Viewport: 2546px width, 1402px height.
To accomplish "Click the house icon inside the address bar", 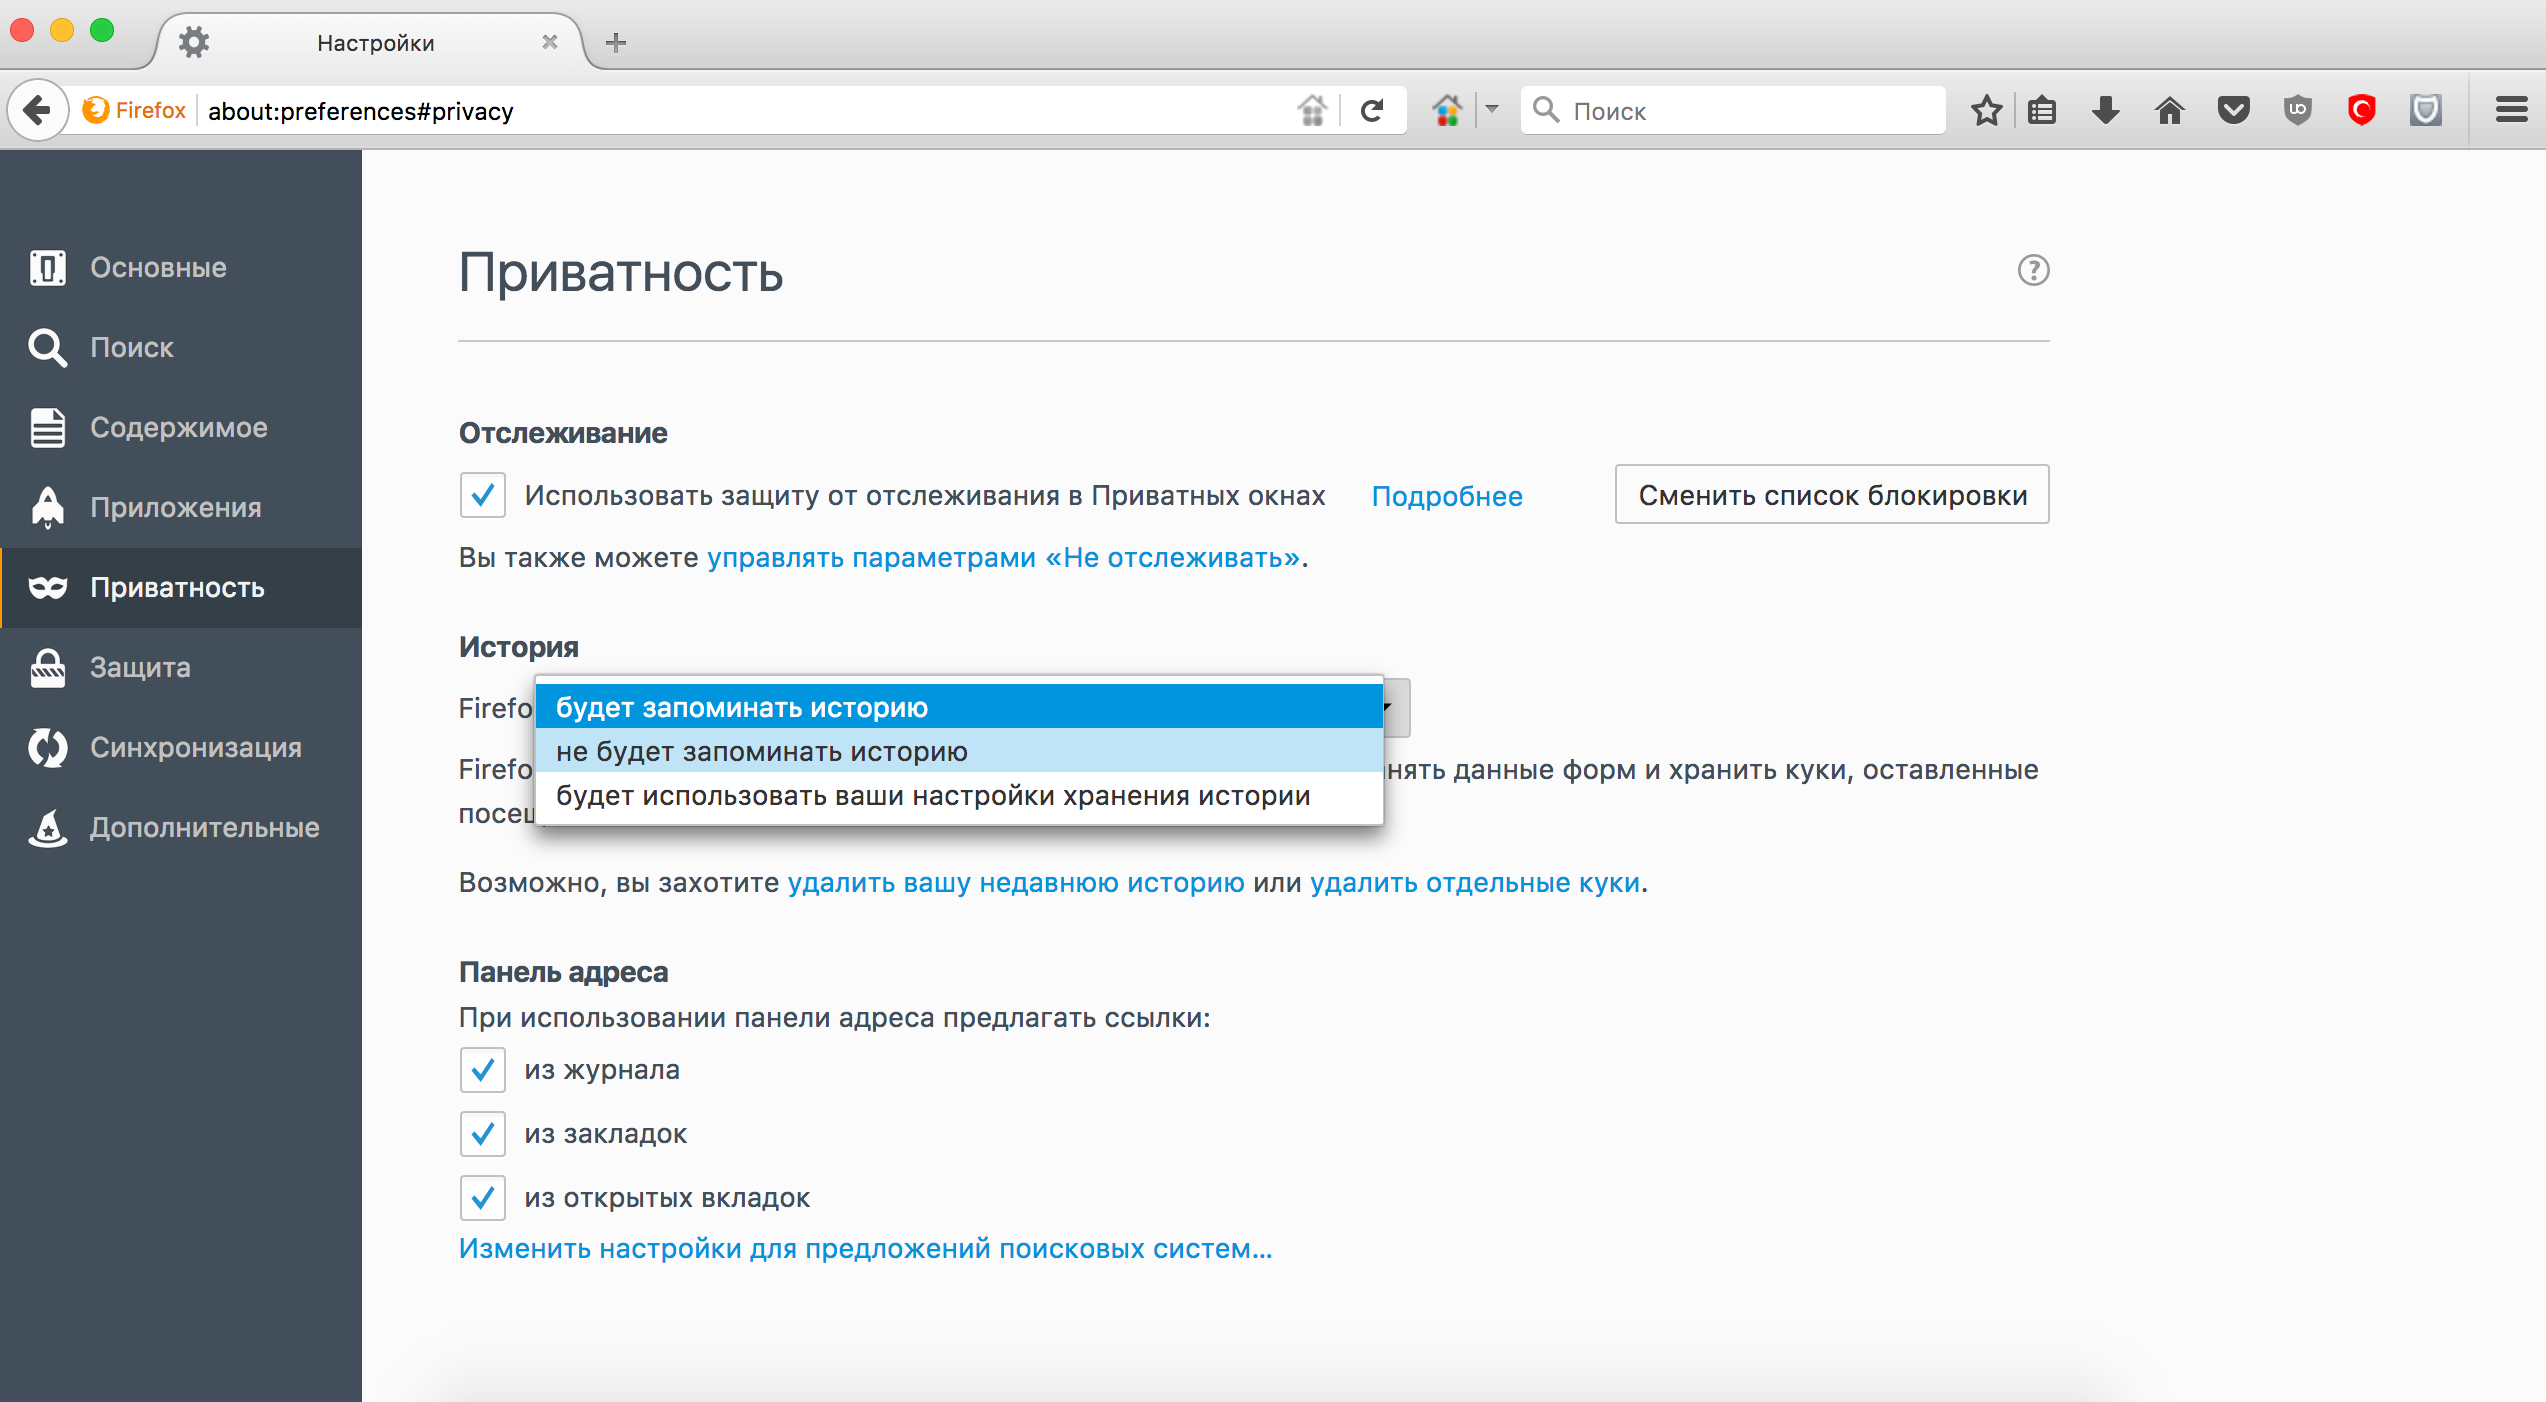I will (x=1312, y=110).
